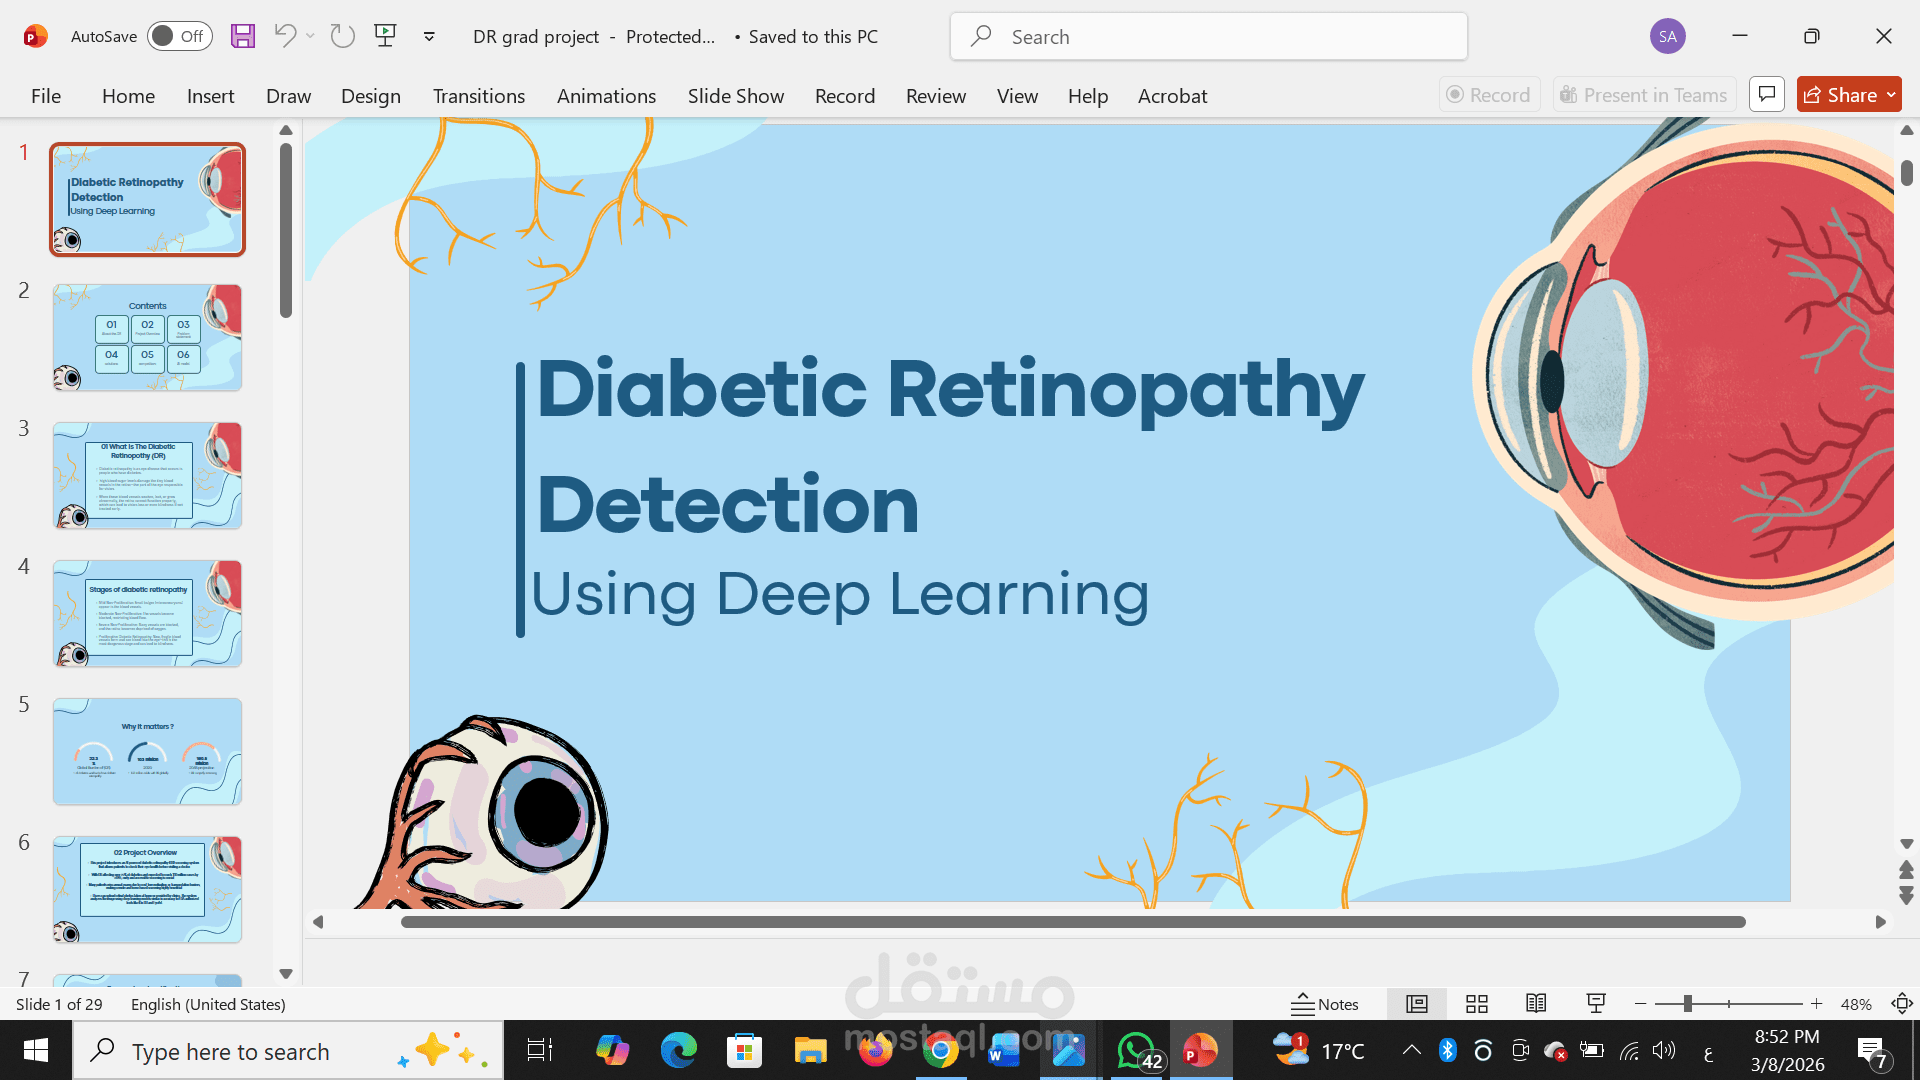Select slide 5 thumbnail Why it matters
Image resolution: width=1920 pixels, height=1080 pixels.
click(147, 751)
